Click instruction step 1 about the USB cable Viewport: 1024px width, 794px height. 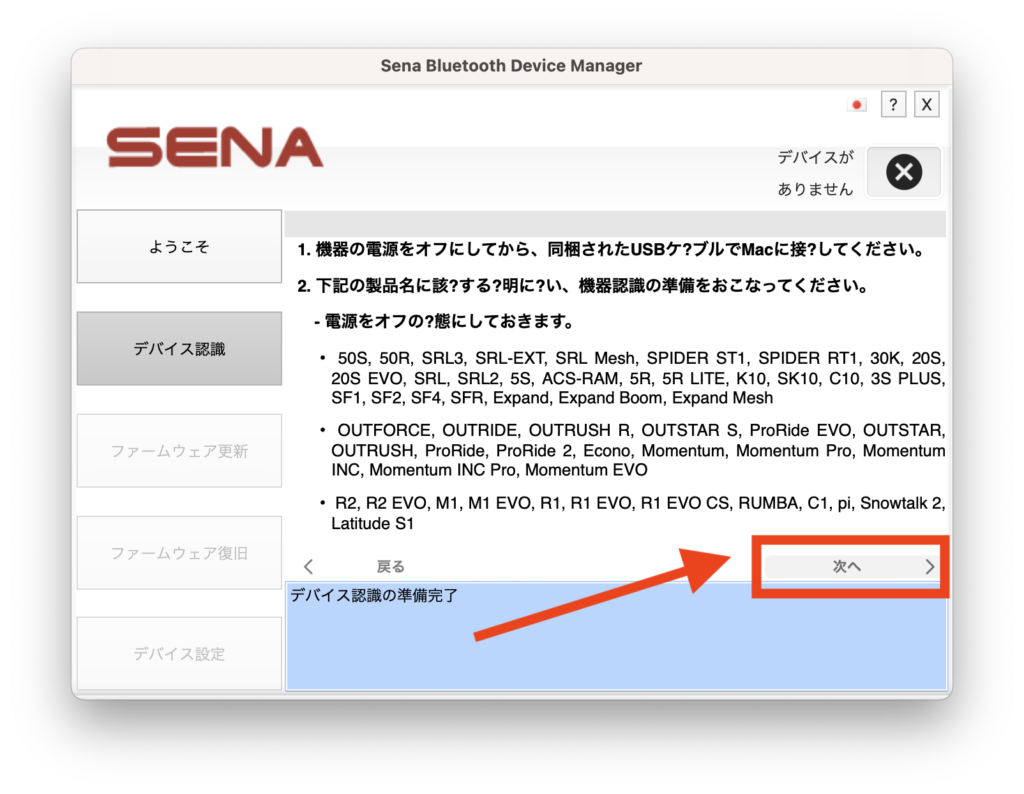tap(611, 249)
